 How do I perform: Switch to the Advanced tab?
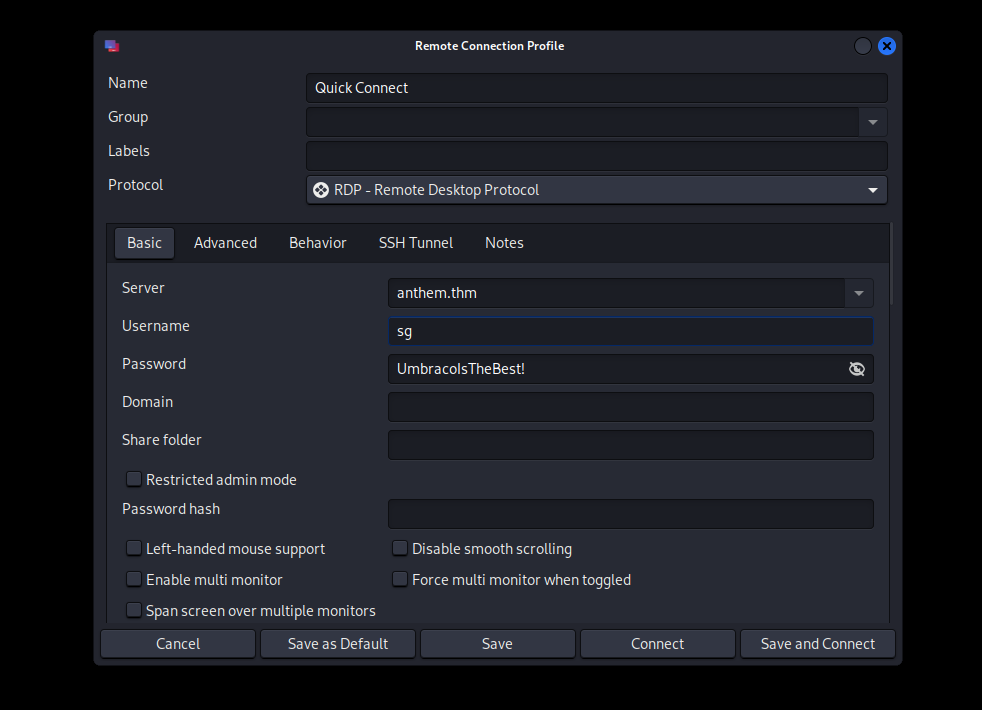pyautogui.click(x=225, y=243)
